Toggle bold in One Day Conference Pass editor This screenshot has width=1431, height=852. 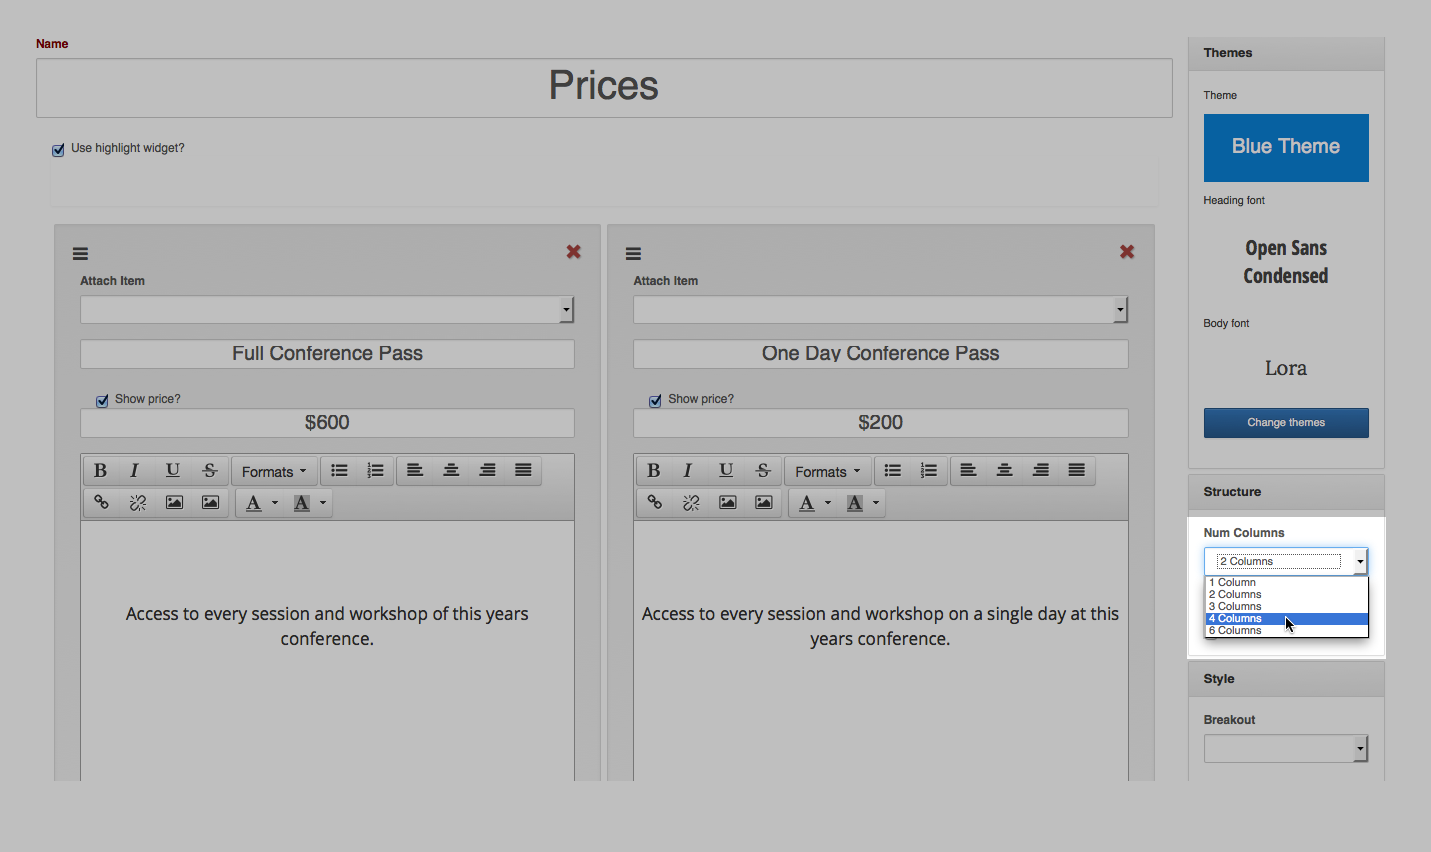(654, 471)
